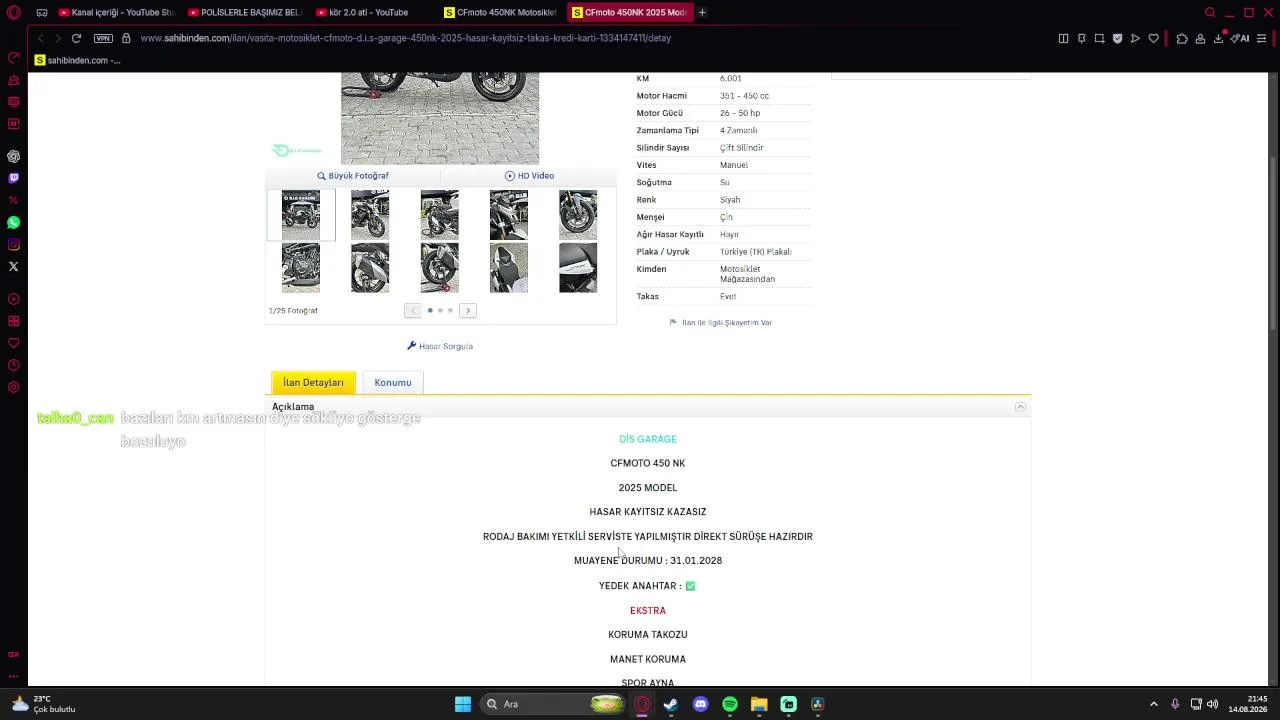Screen dimensions: 1280x720
Task: Switch to the 'CFmoto 450NK Motosiklet' tab
Action: [x=501, y=12]
